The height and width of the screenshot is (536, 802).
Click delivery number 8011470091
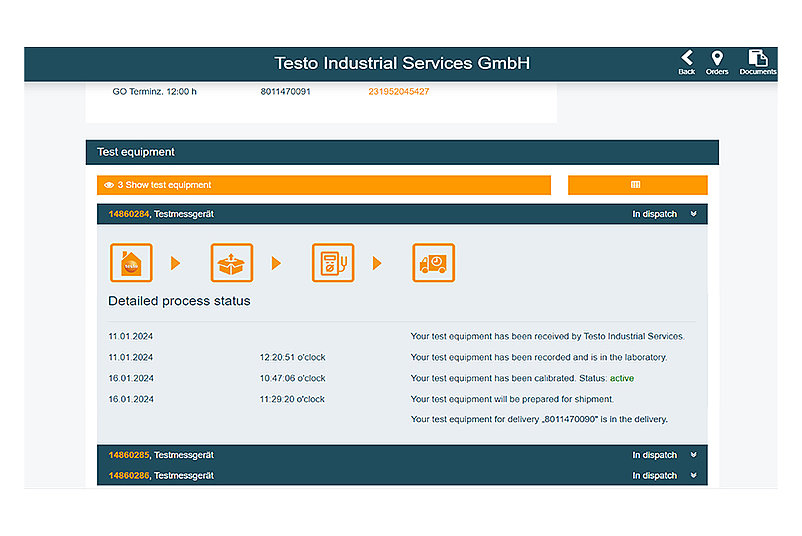tap(285, 92)
